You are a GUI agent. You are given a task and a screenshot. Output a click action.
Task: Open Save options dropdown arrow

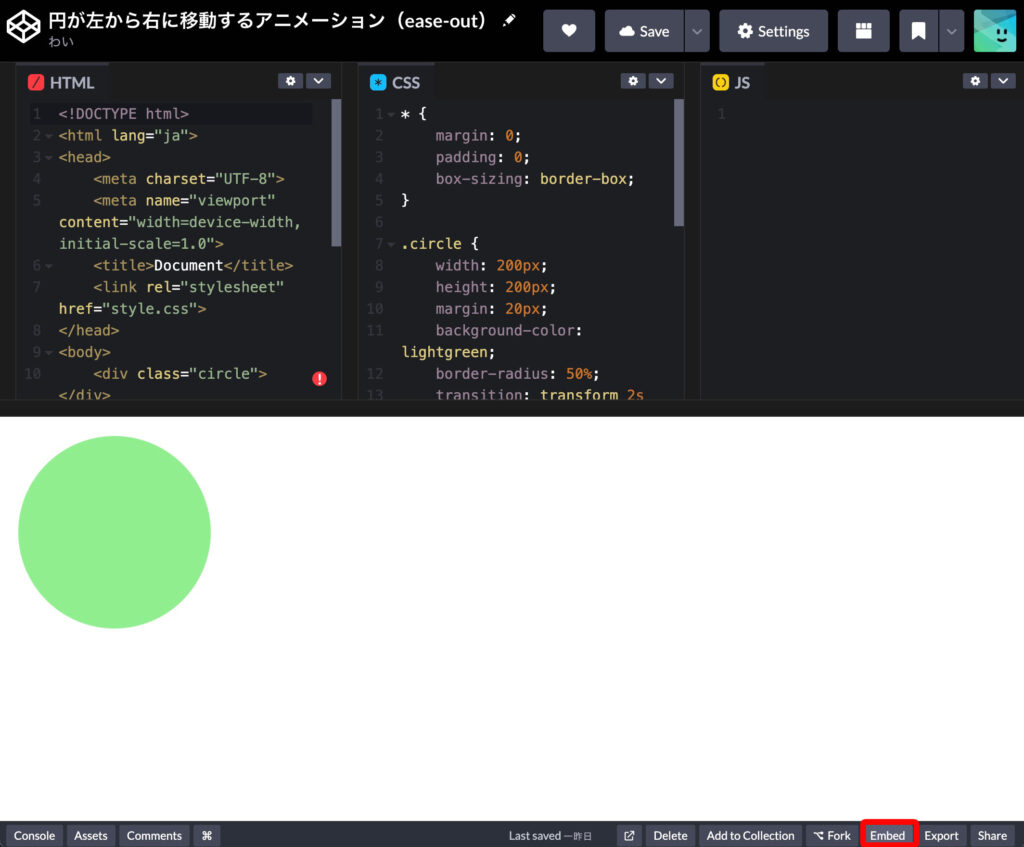click(697, 31)
